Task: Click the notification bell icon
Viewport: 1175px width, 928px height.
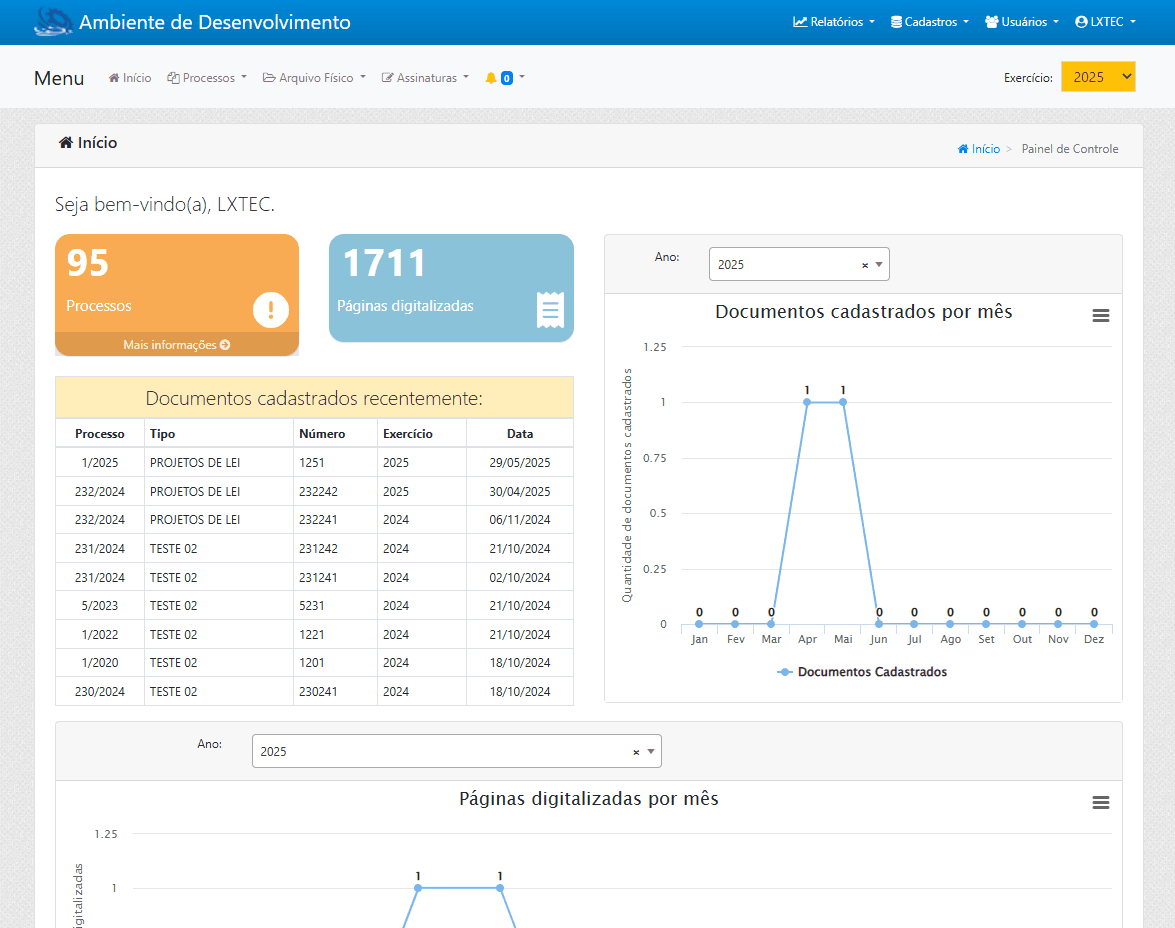Action: click(491, 78)
